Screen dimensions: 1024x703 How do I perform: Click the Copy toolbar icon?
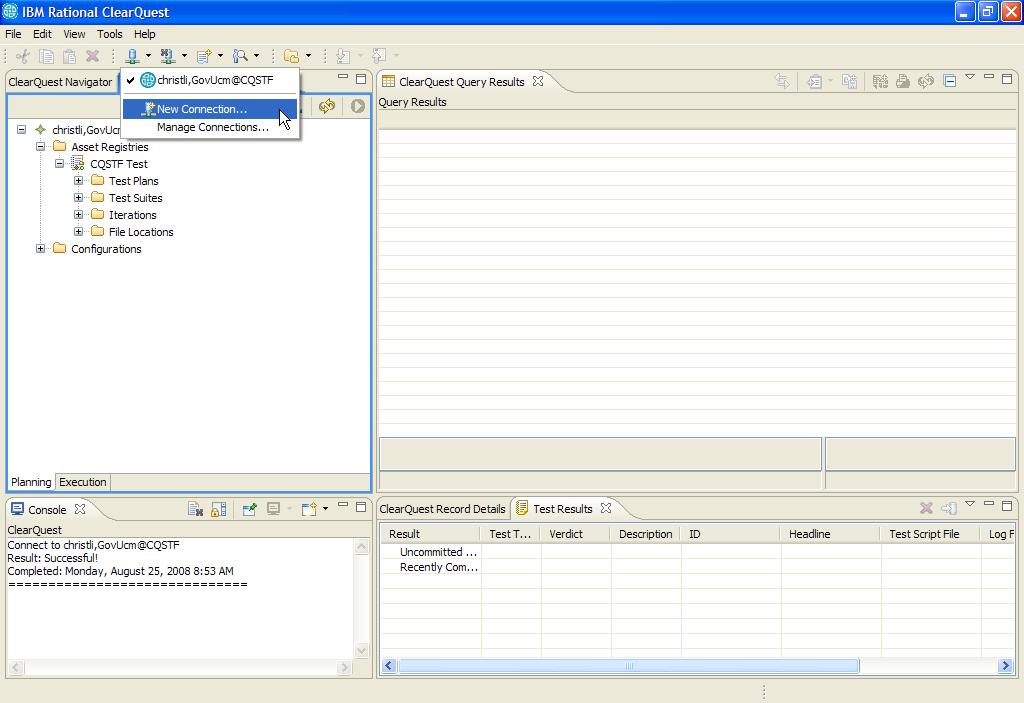[x=46, y=56]
